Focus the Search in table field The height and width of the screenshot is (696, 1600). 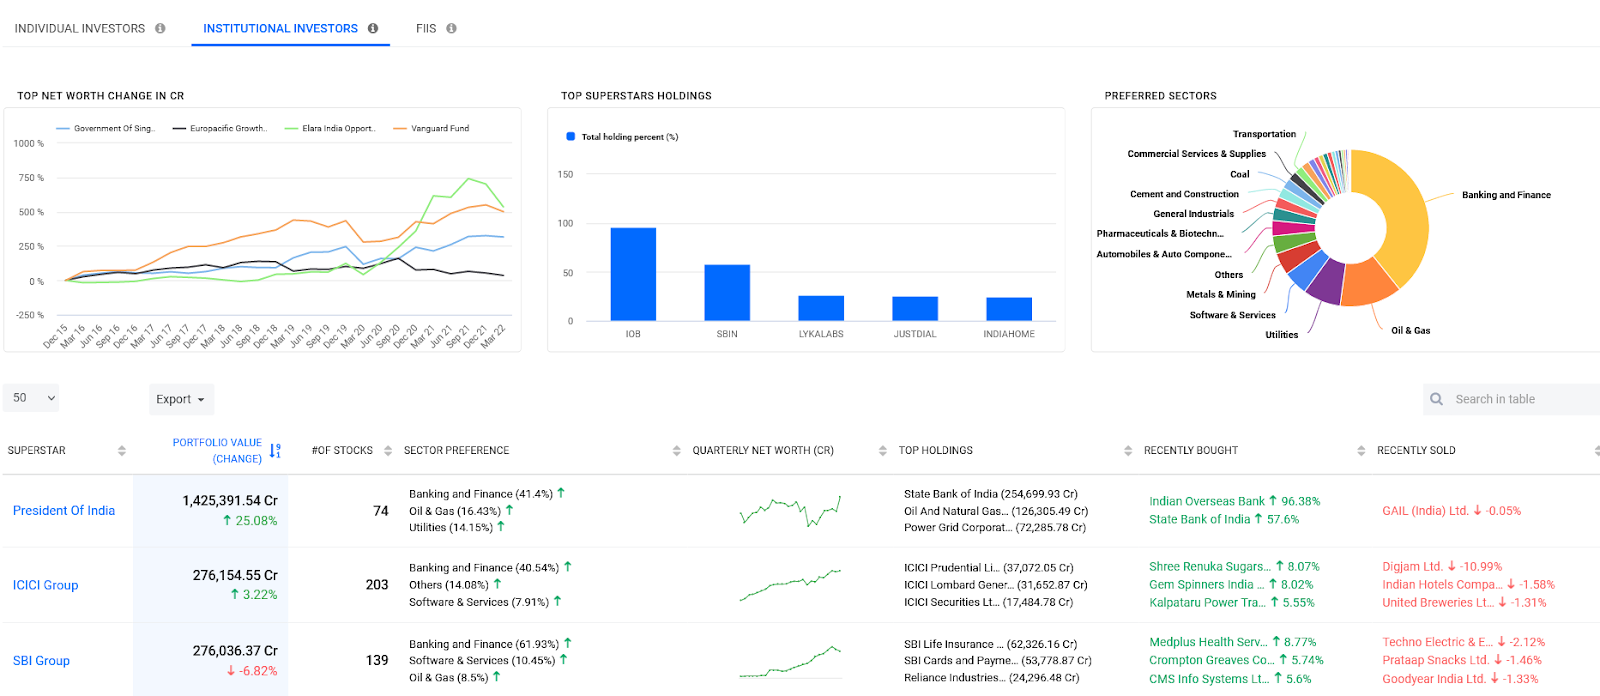tap(1511, 399)
